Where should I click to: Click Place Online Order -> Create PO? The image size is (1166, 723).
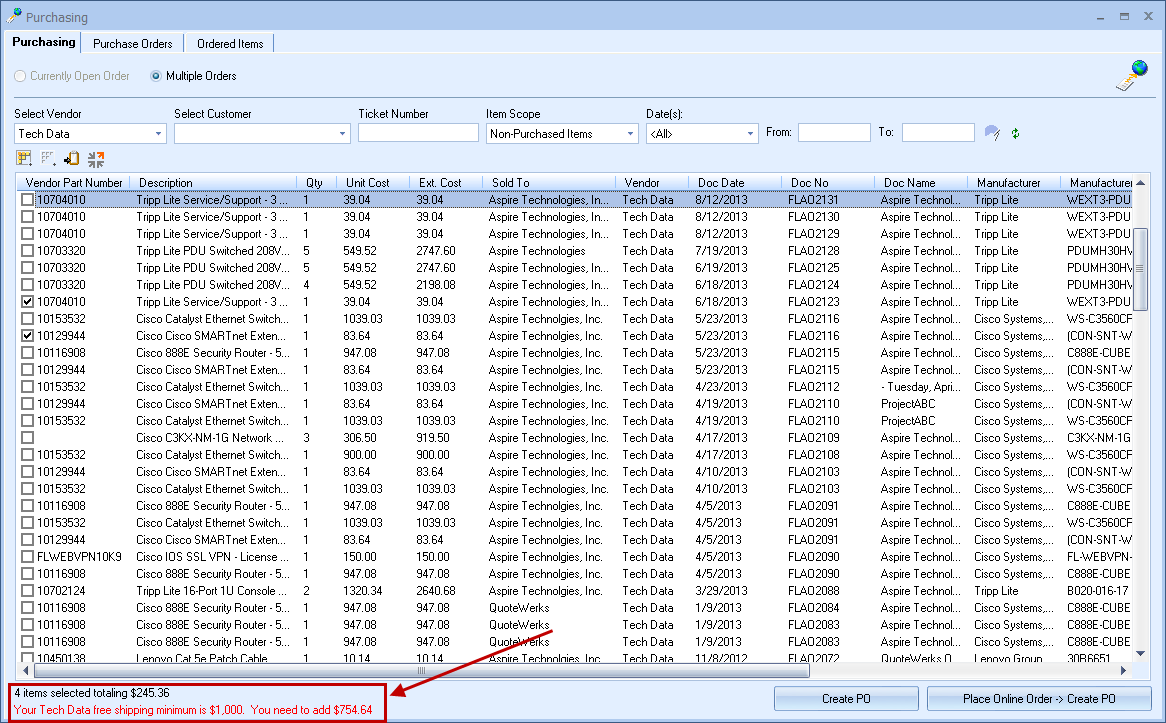click(1039, 699)
